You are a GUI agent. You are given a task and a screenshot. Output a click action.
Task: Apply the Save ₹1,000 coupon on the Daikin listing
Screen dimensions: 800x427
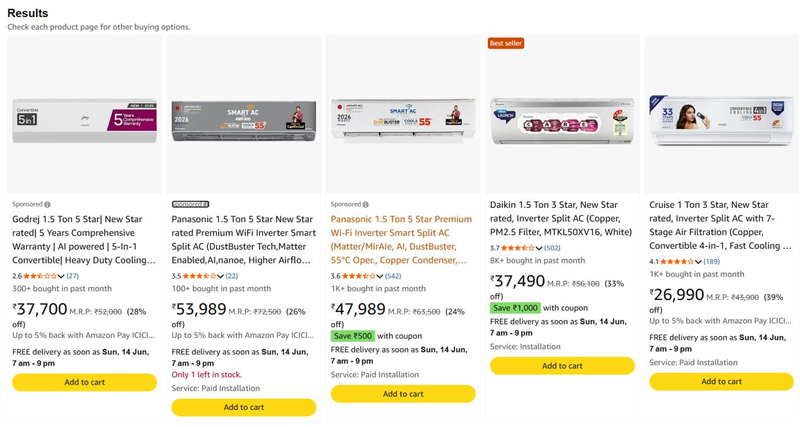pos(515,308)
